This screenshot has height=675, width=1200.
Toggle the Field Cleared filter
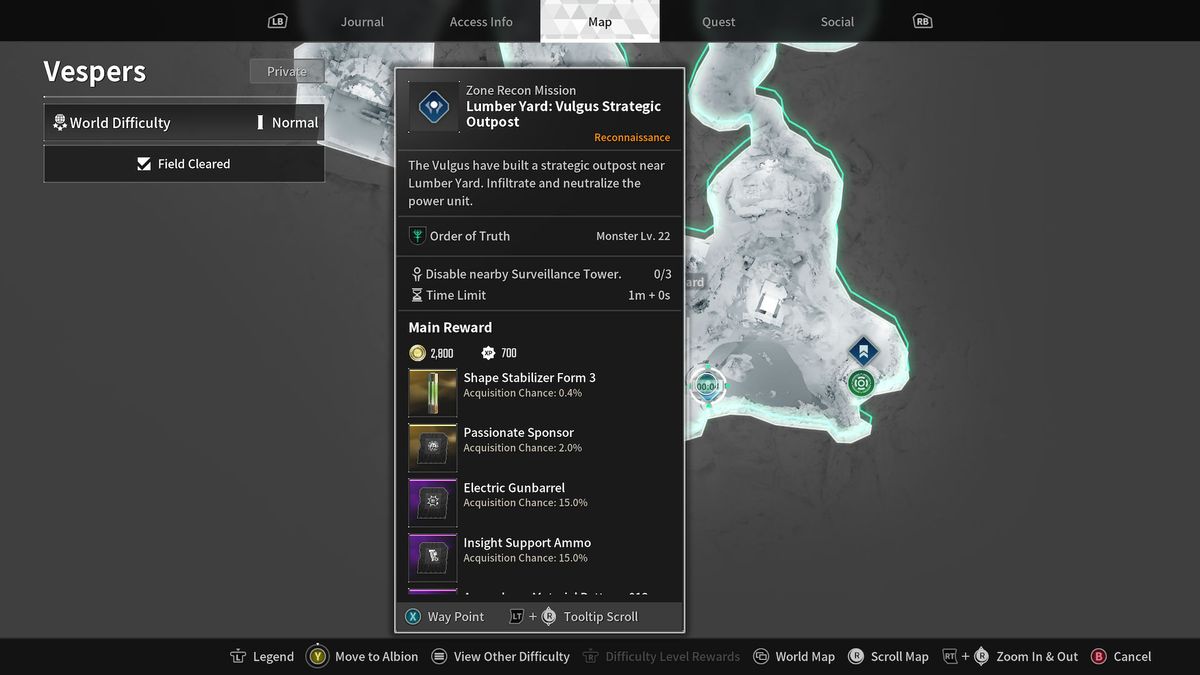pyautogui.click(x=183, y=163)
